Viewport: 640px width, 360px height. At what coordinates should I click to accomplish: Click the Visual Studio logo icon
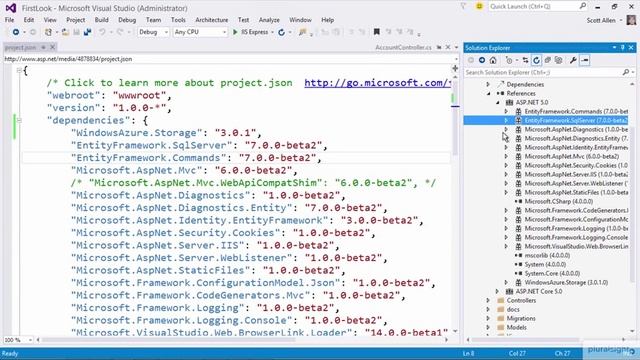click(x=11, y=8)
